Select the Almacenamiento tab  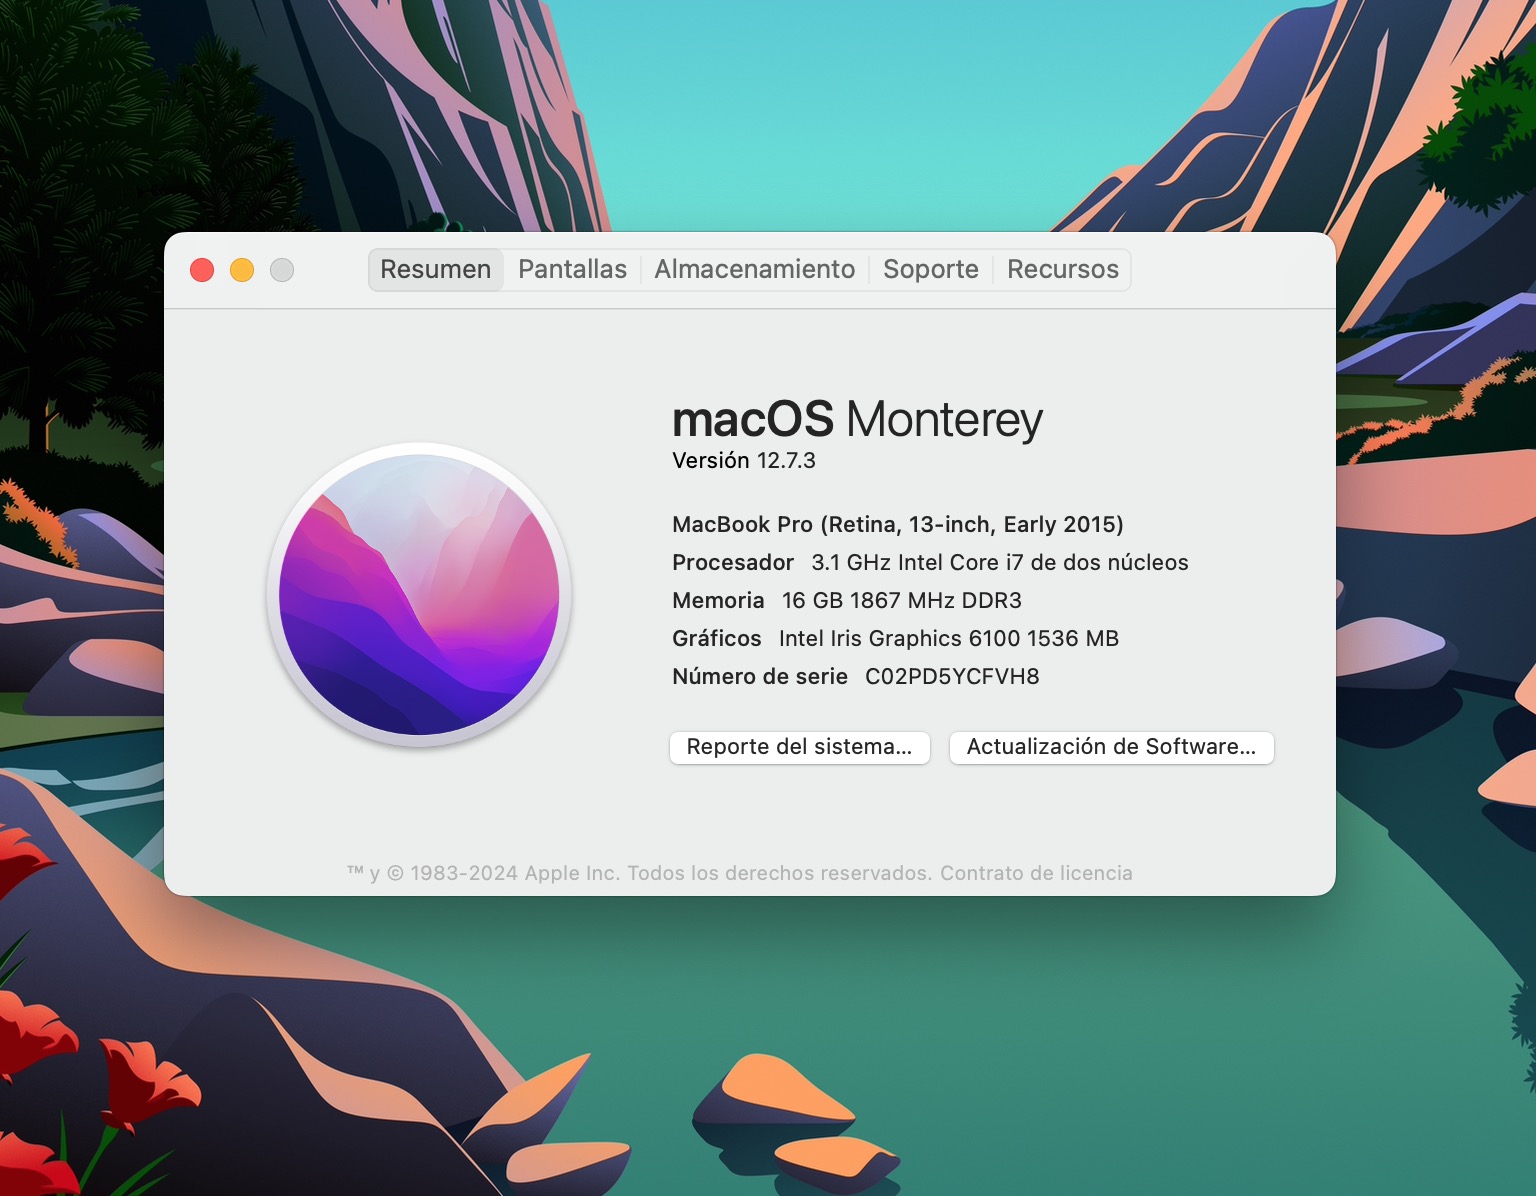point(754,270)
